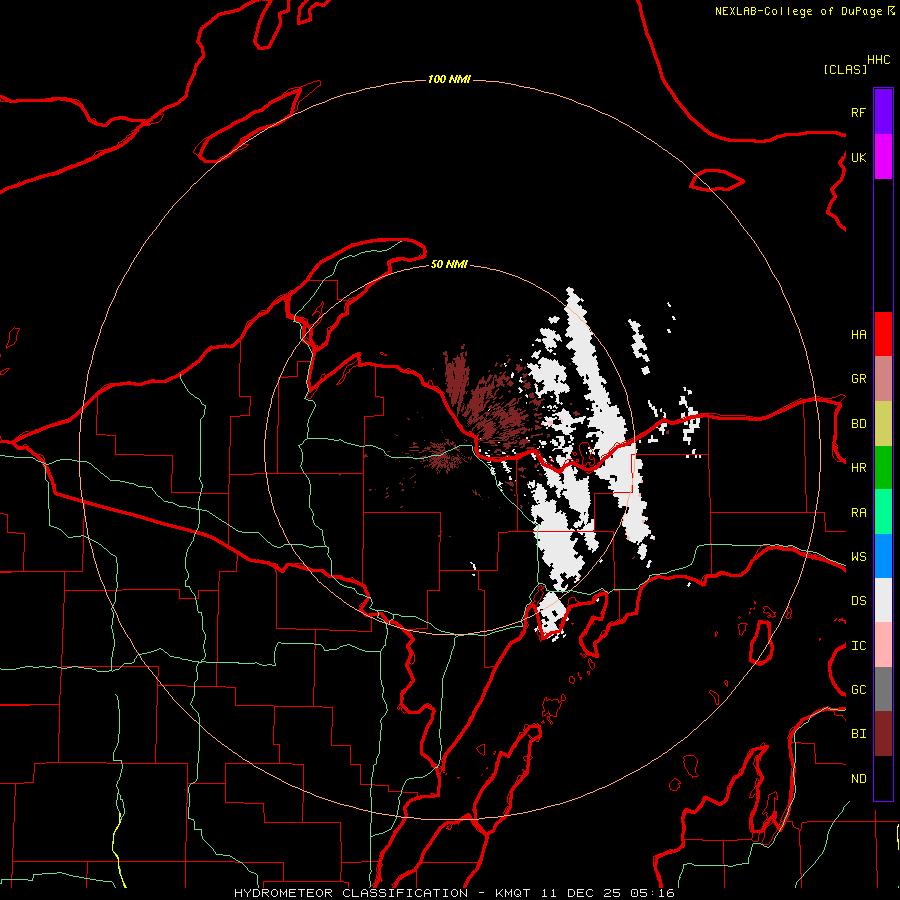Click the DS legend label
Image resolution: width=900 pixels, height=900 pixels.
858,601
